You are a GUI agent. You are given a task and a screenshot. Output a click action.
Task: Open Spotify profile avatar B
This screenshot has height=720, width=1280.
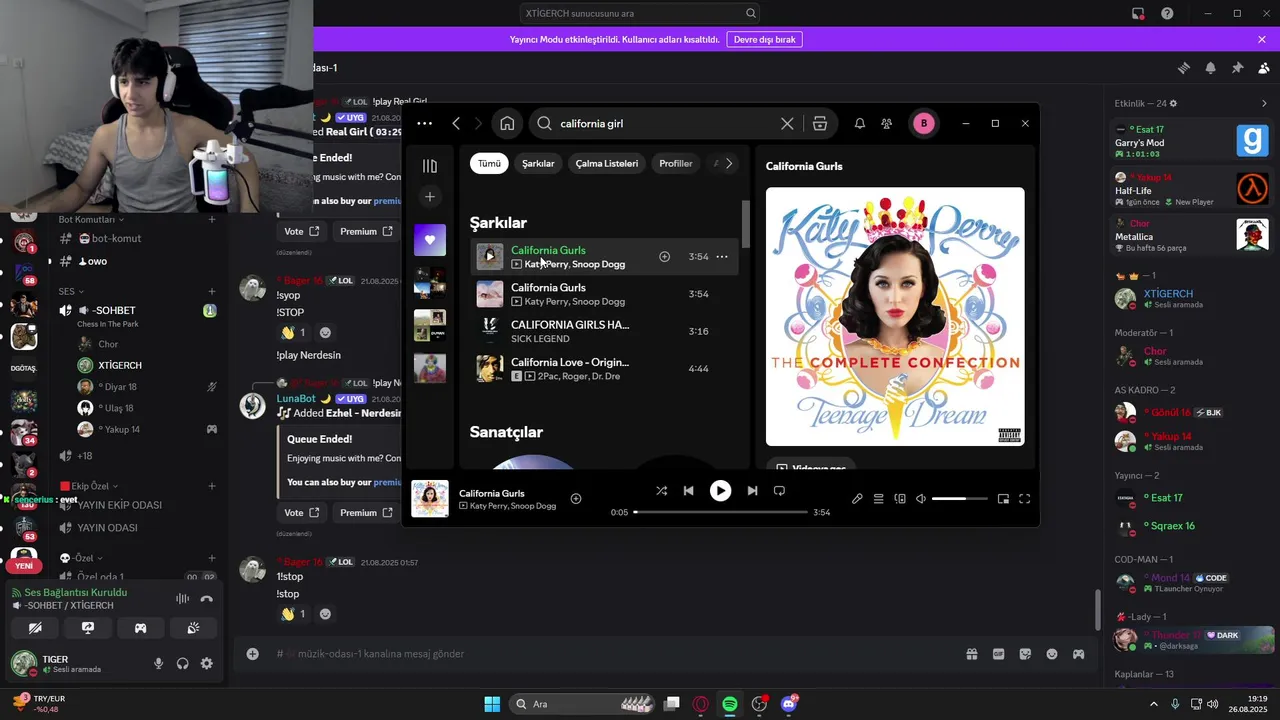923,124
